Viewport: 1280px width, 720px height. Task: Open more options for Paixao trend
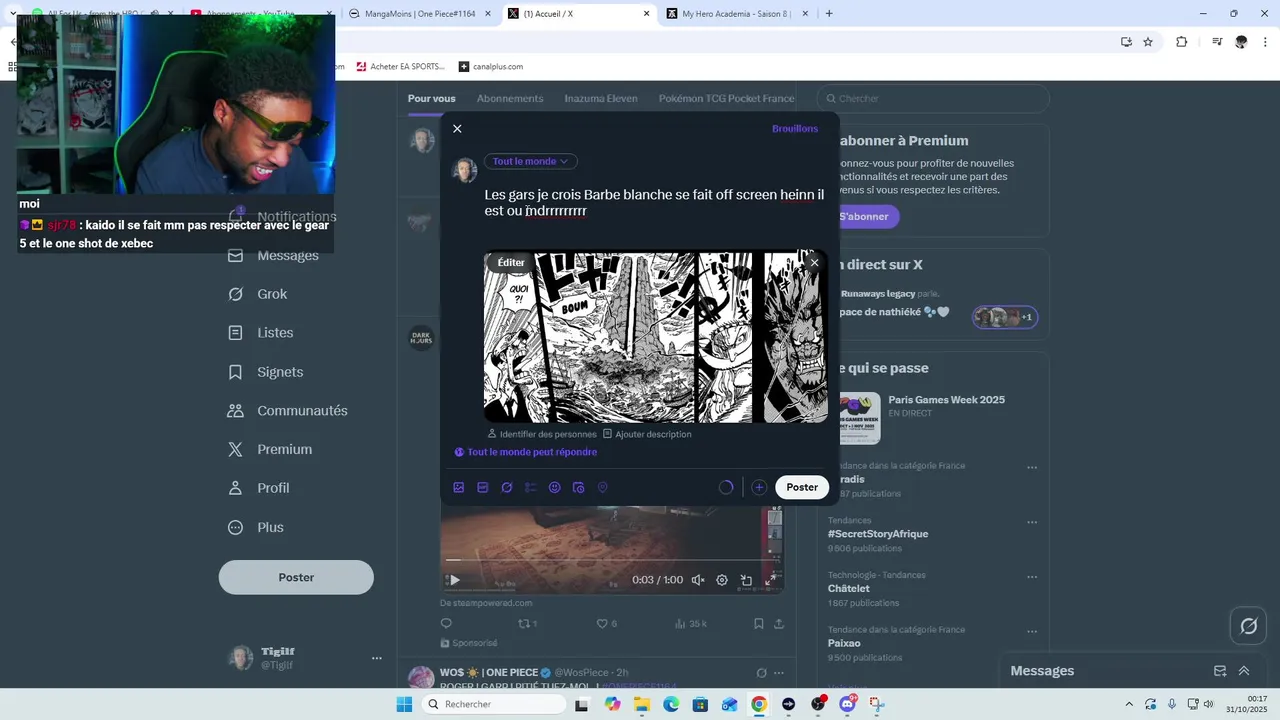[1032, 631]
